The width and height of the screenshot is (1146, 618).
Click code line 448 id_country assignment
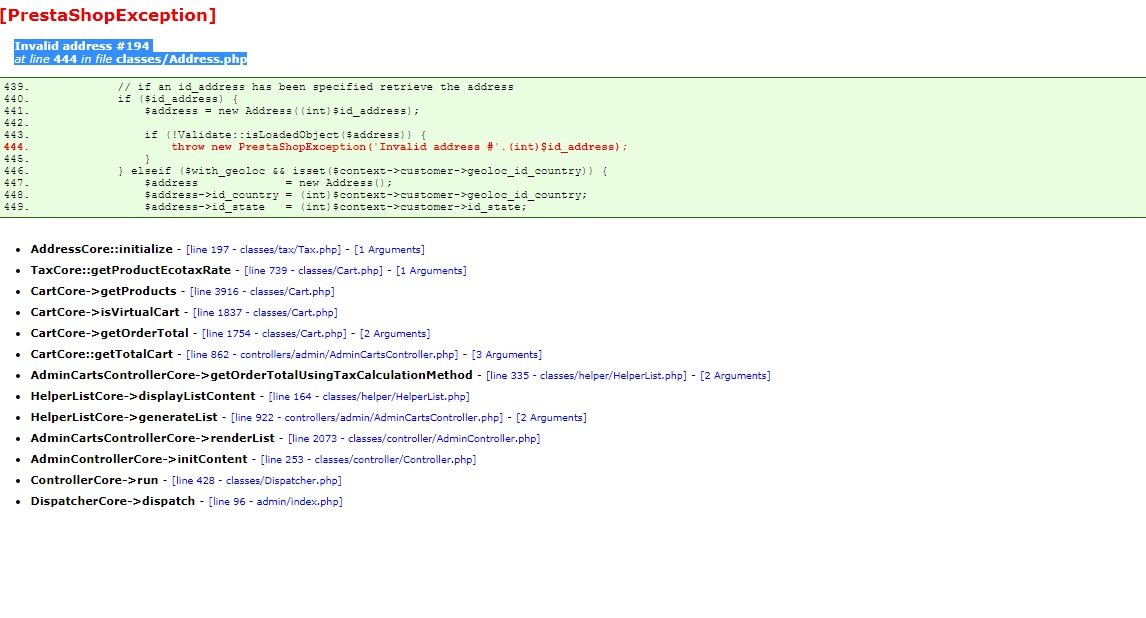click(x=365, y=195)
